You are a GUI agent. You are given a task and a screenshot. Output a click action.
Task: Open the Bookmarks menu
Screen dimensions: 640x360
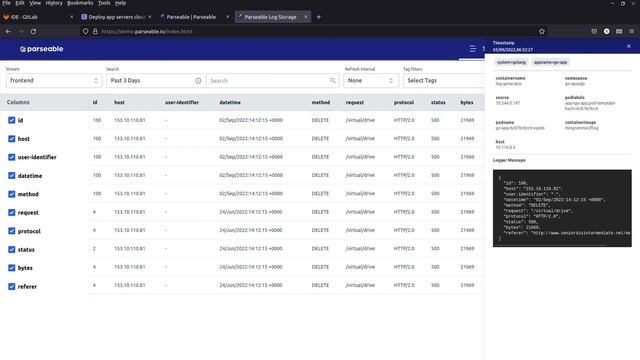(80, 3)
